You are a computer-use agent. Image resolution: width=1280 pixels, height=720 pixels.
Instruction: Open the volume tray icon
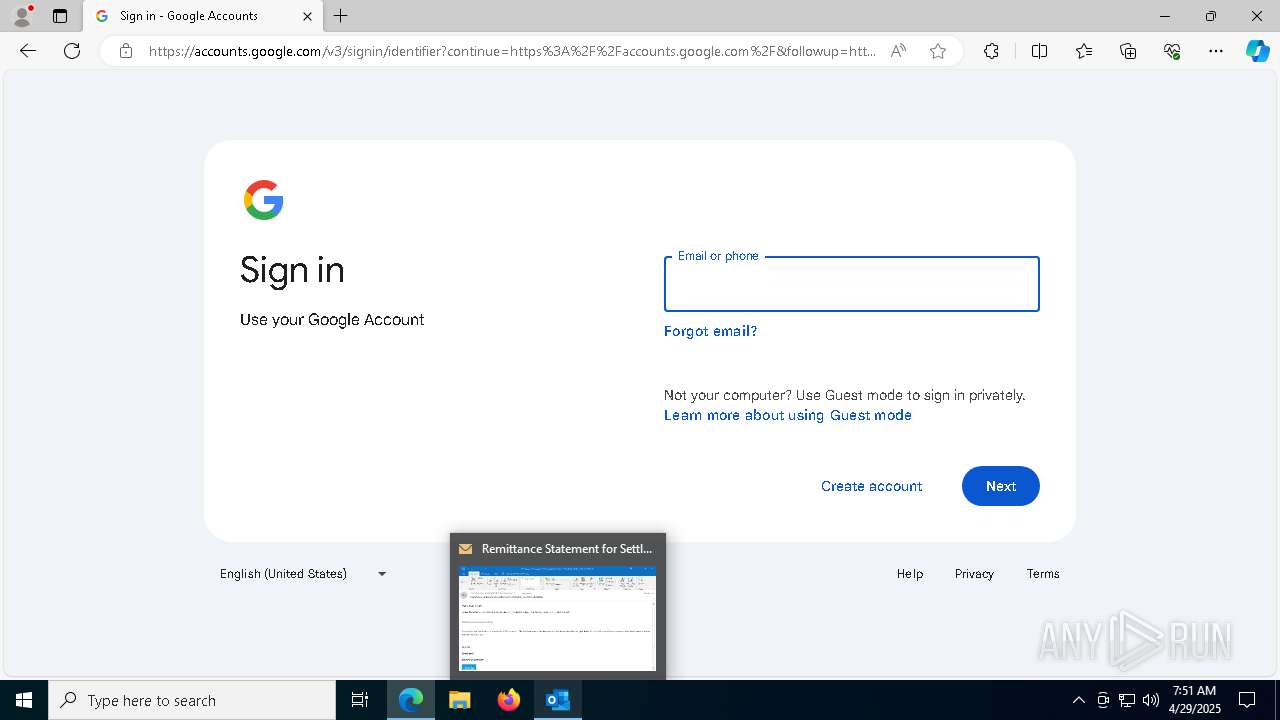pos(1151,700)
